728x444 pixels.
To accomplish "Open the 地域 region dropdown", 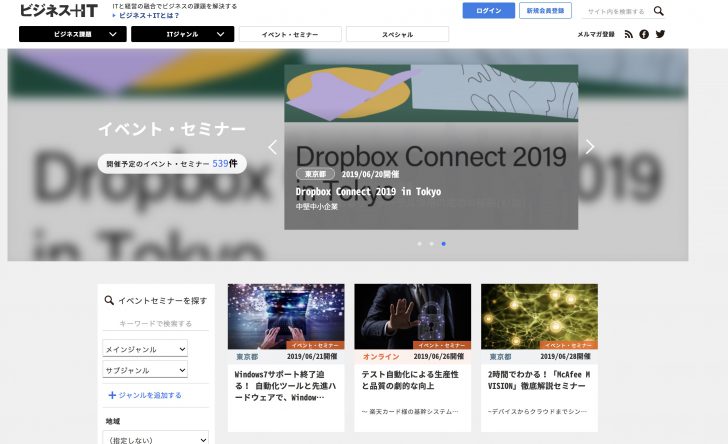I will tap(155, 438).
